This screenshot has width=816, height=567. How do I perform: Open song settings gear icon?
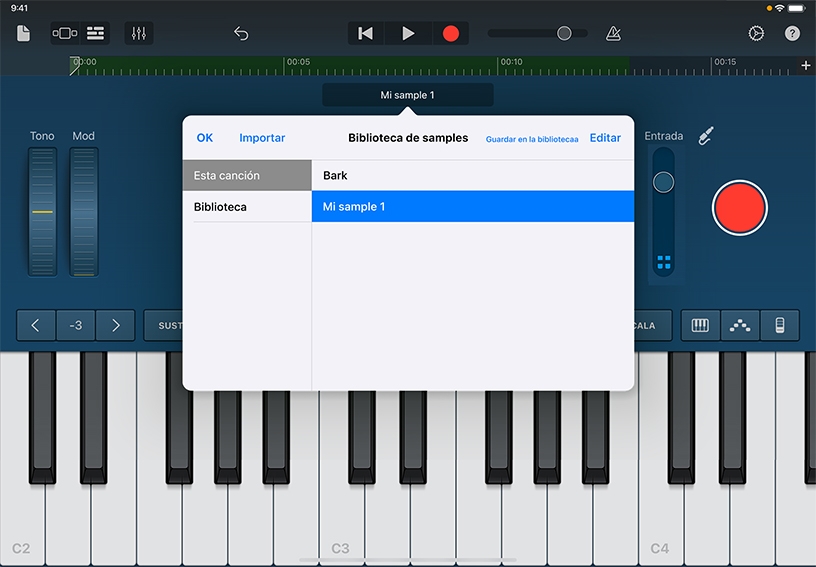point(756,33)
